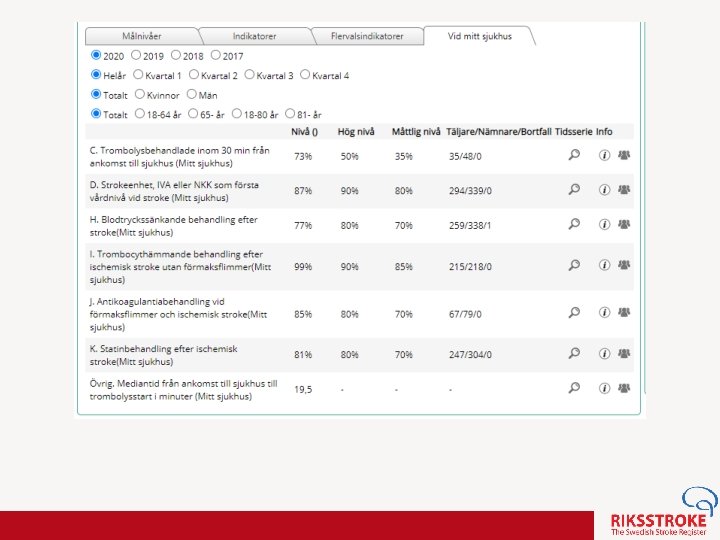Image resolution: width=720 pixels, height=540 pixels.
Task: Click value 35/48/0 in row C
Action: [x=465, y=157]
